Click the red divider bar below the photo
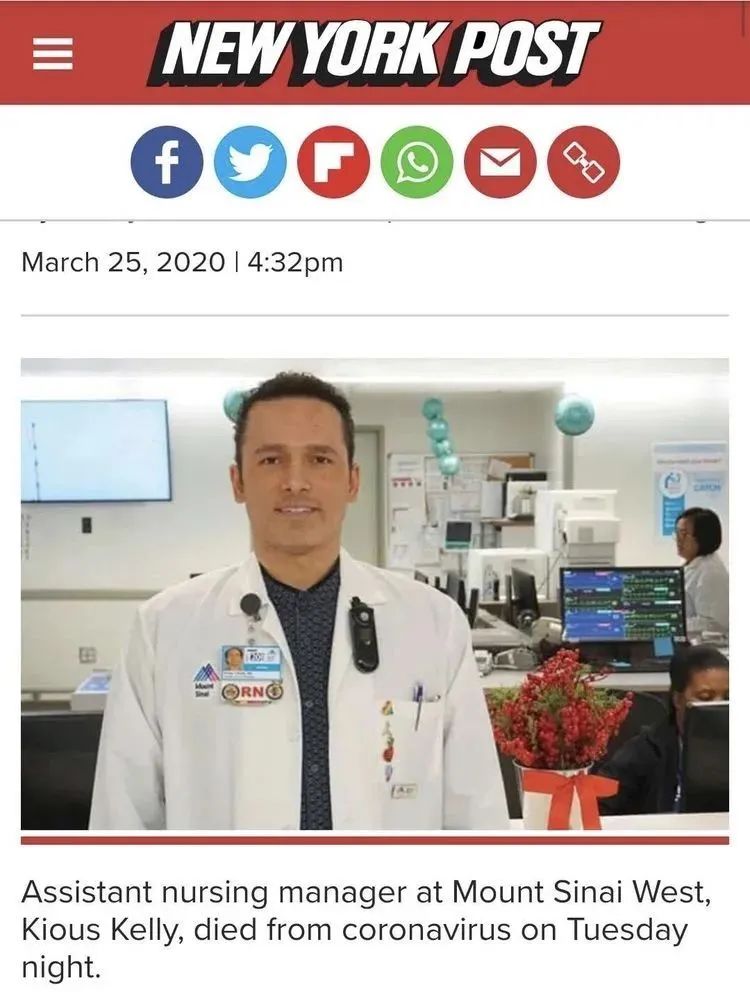750x992 pixels. [x=375, y=840]
